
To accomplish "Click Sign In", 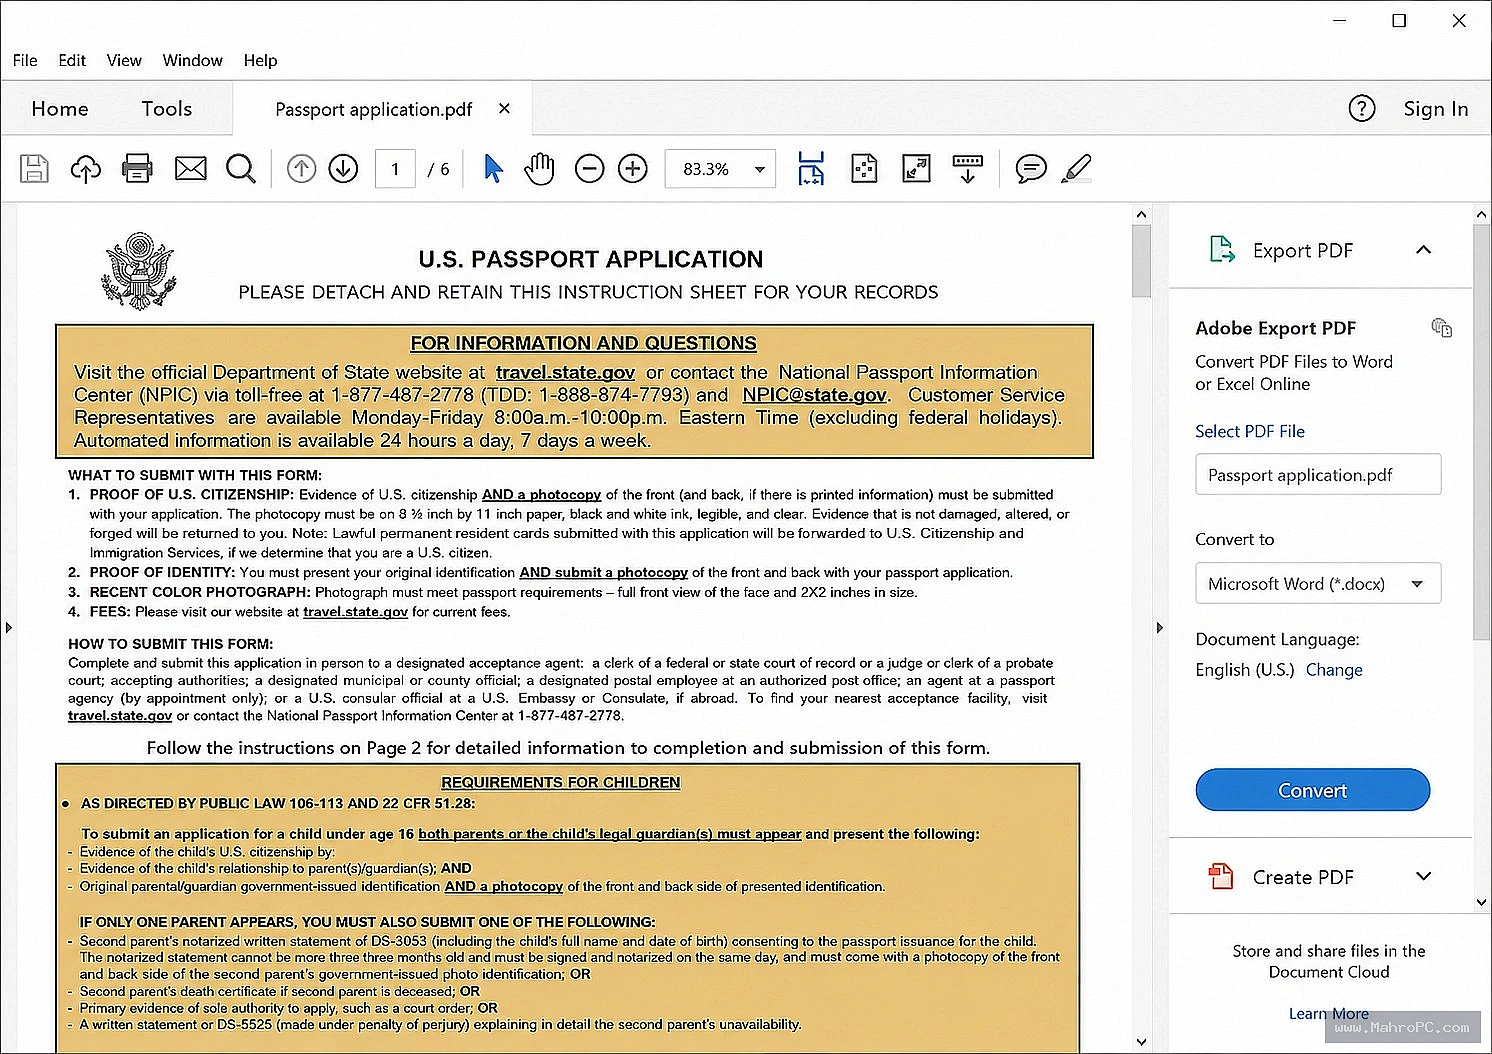I will pos(1436,108).
